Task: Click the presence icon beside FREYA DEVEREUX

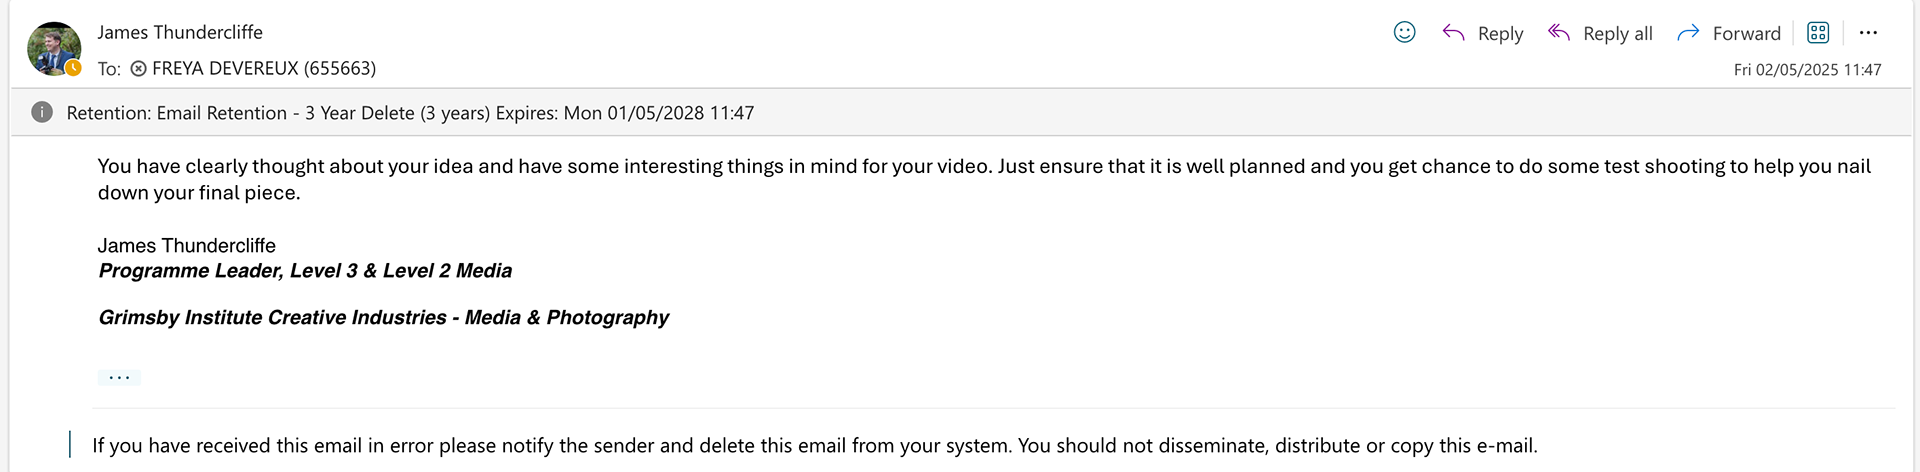Action: tap(139, 69)
